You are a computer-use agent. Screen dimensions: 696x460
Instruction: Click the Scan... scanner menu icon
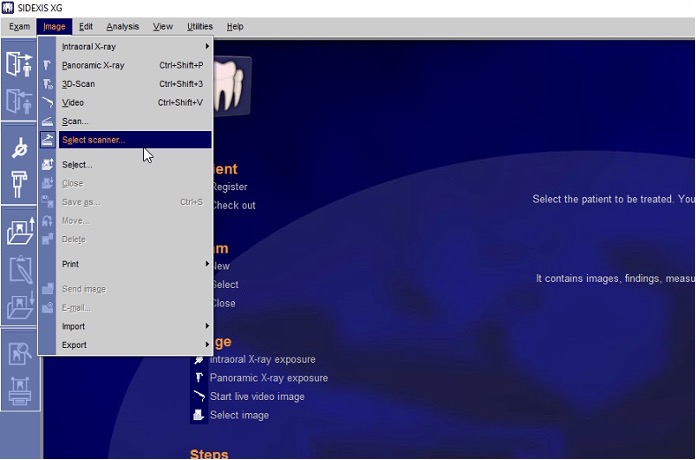[x=47, y=121]
